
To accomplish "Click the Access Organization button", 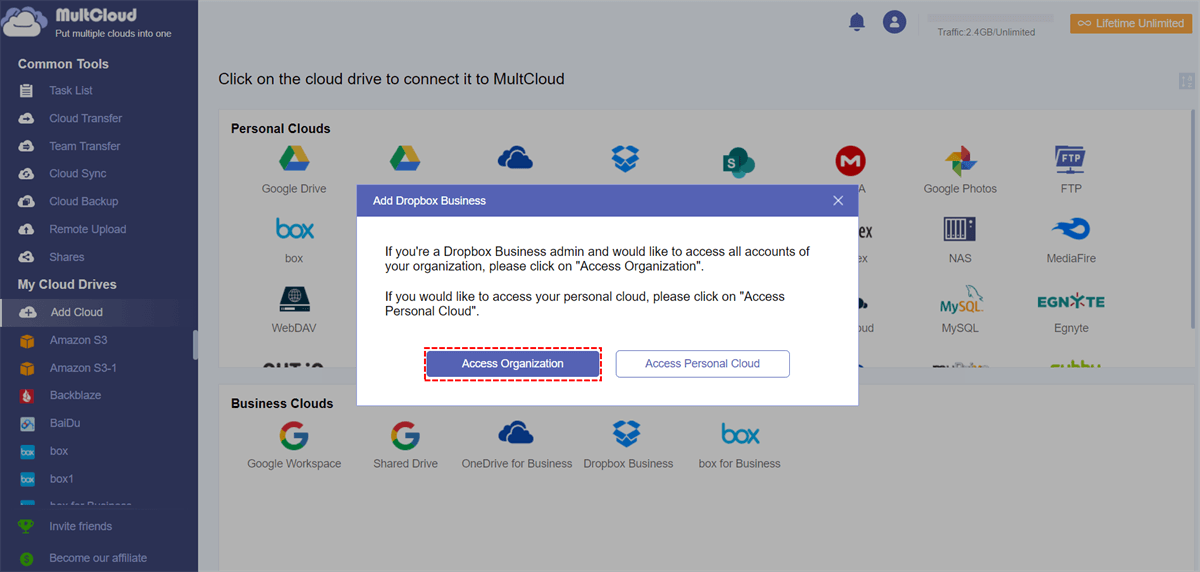I will click(512, 364).
